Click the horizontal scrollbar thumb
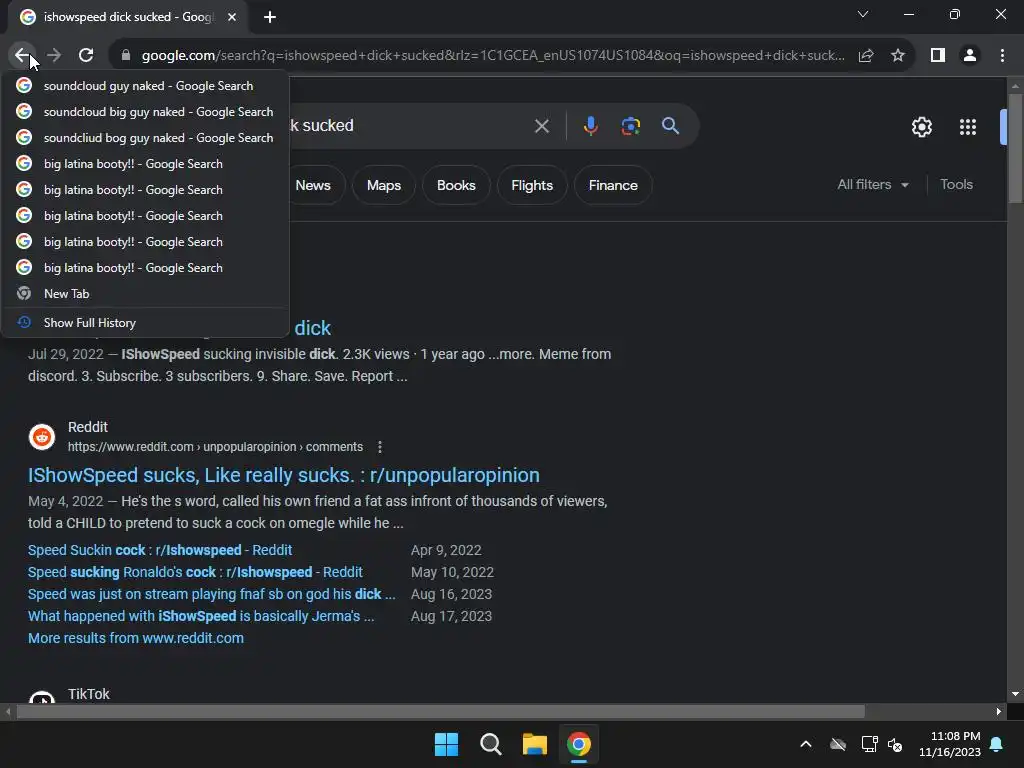The width and height of the screenshot is (1024, 768). 441,711
